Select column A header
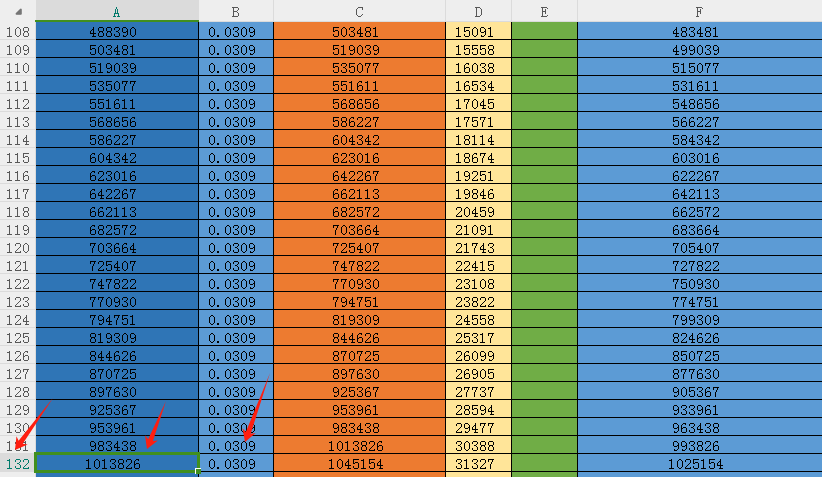Viewport: 822px width, 477px height. pos(117,12)
